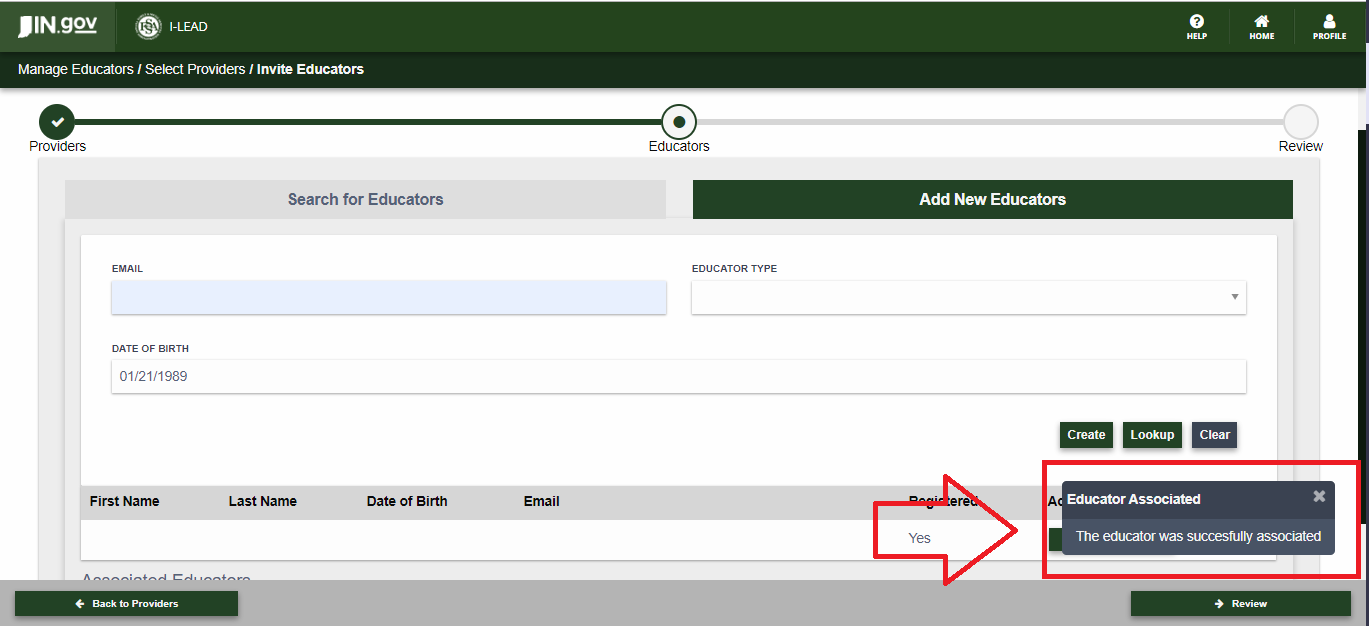Proceed with the bottom Review button
Viewport: 1369px width, 626px height.
pyautogui.click(x=1240, y=604)
